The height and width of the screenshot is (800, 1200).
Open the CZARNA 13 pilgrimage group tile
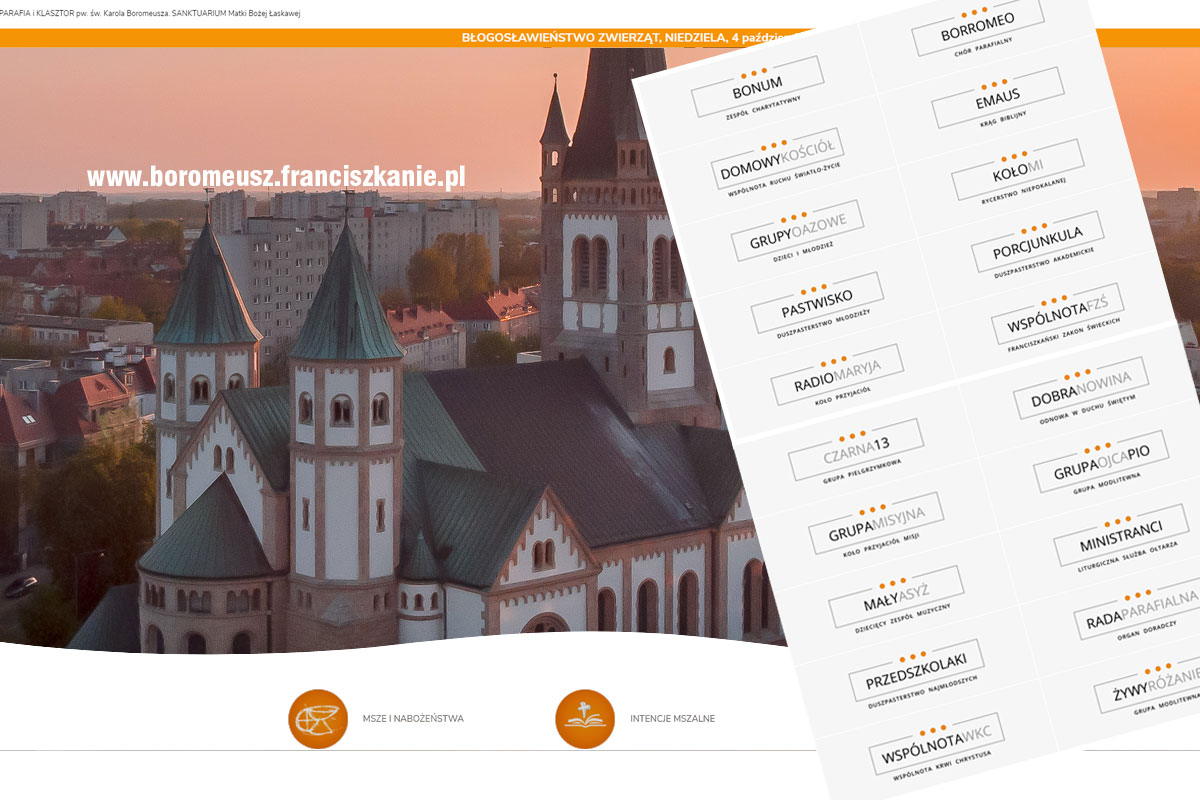(x=854, y=451)
